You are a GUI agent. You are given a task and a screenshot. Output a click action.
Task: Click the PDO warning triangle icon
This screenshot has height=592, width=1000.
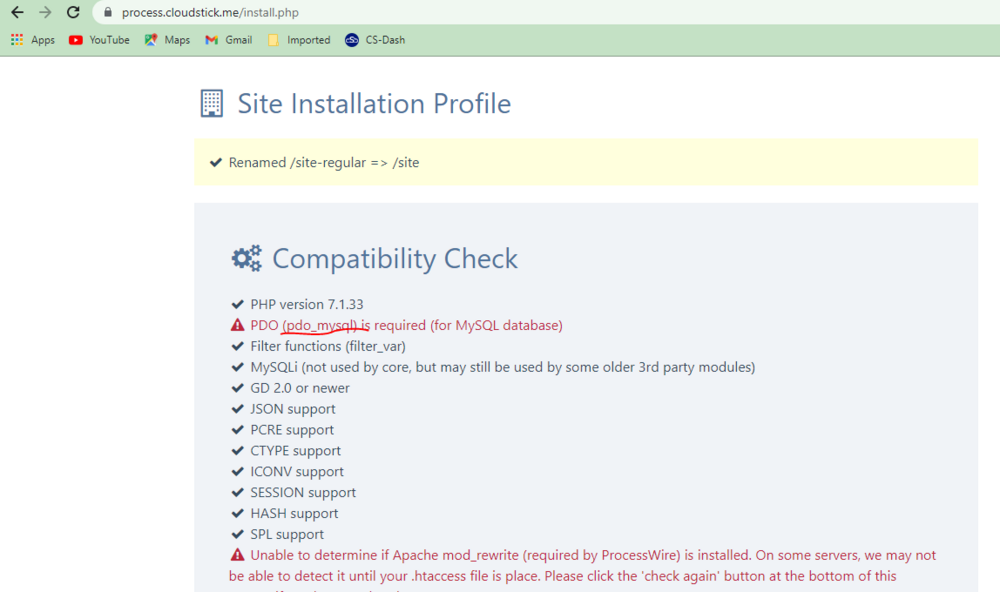pos(237,325)
